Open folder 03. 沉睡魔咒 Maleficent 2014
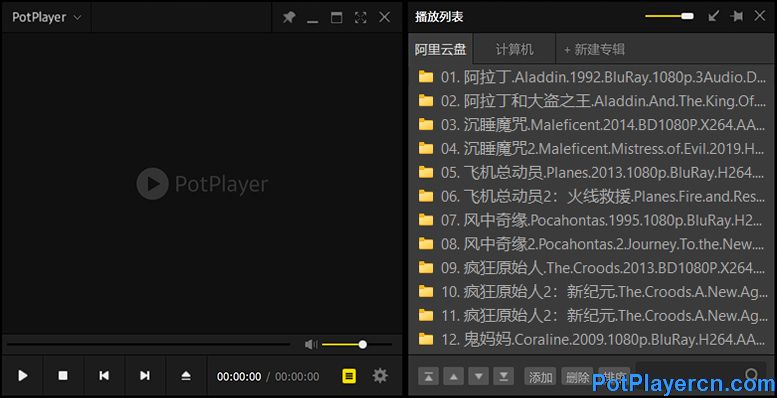The image size is (777, 398). 592,124
